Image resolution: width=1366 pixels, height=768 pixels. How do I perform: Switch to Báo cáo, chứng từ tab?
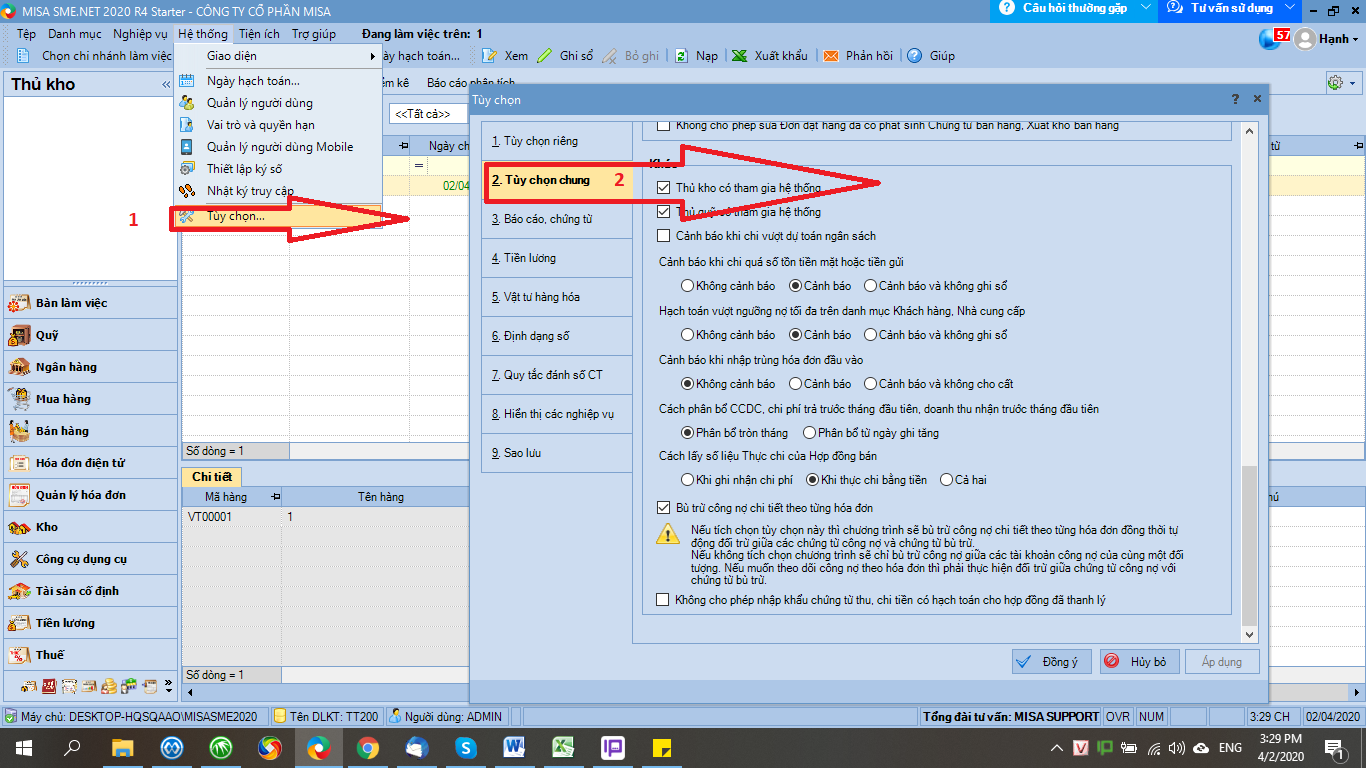pyautogui.click(x=556, y=219)
